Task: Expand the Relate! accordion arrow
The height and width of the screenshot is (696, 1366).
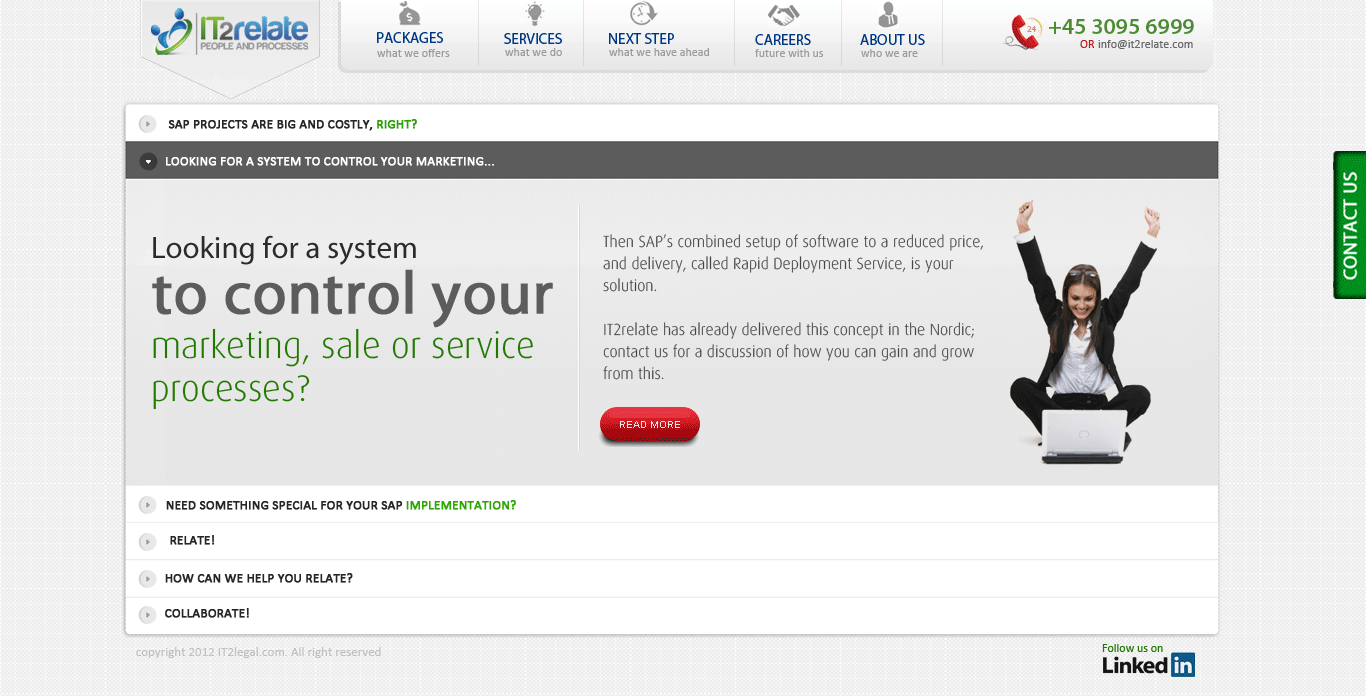Action: pos(148,541)
